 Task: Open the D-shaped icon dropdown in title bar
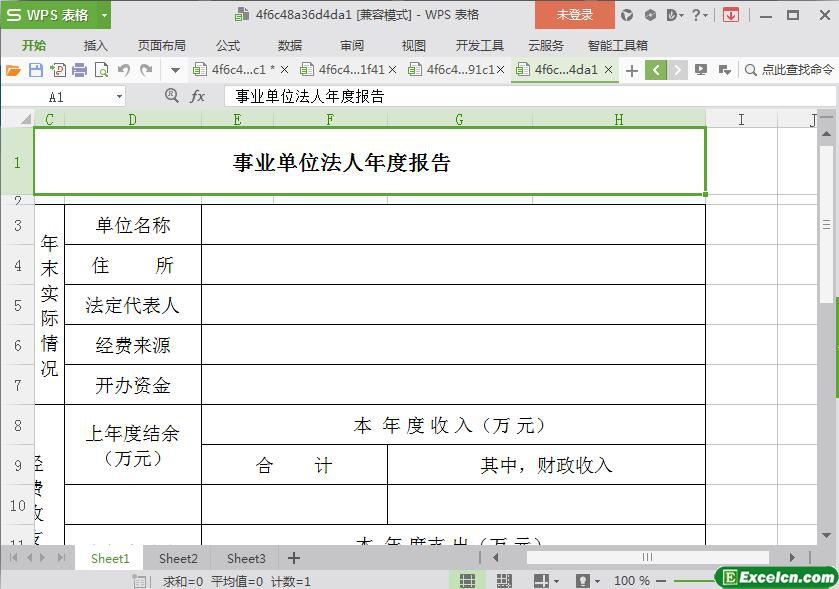click(x=675, y=15)
